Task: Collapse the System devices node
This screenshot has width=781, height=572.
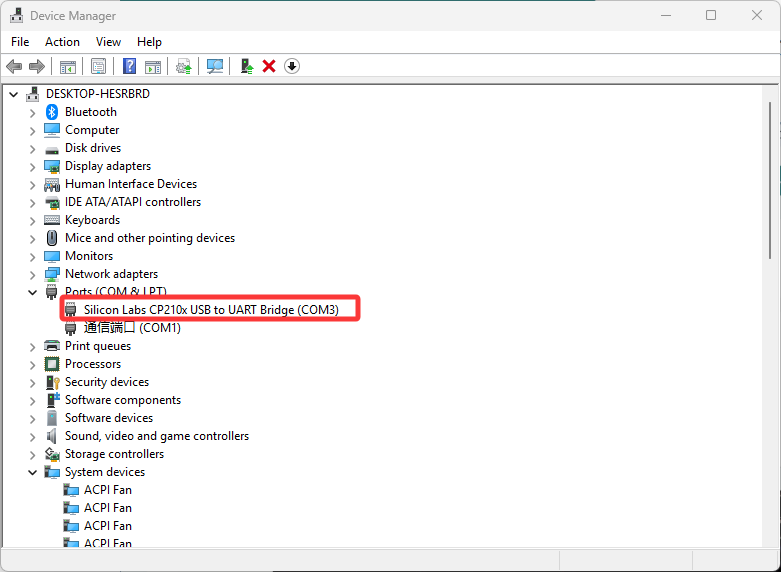Action: click(x=32, y=472)
